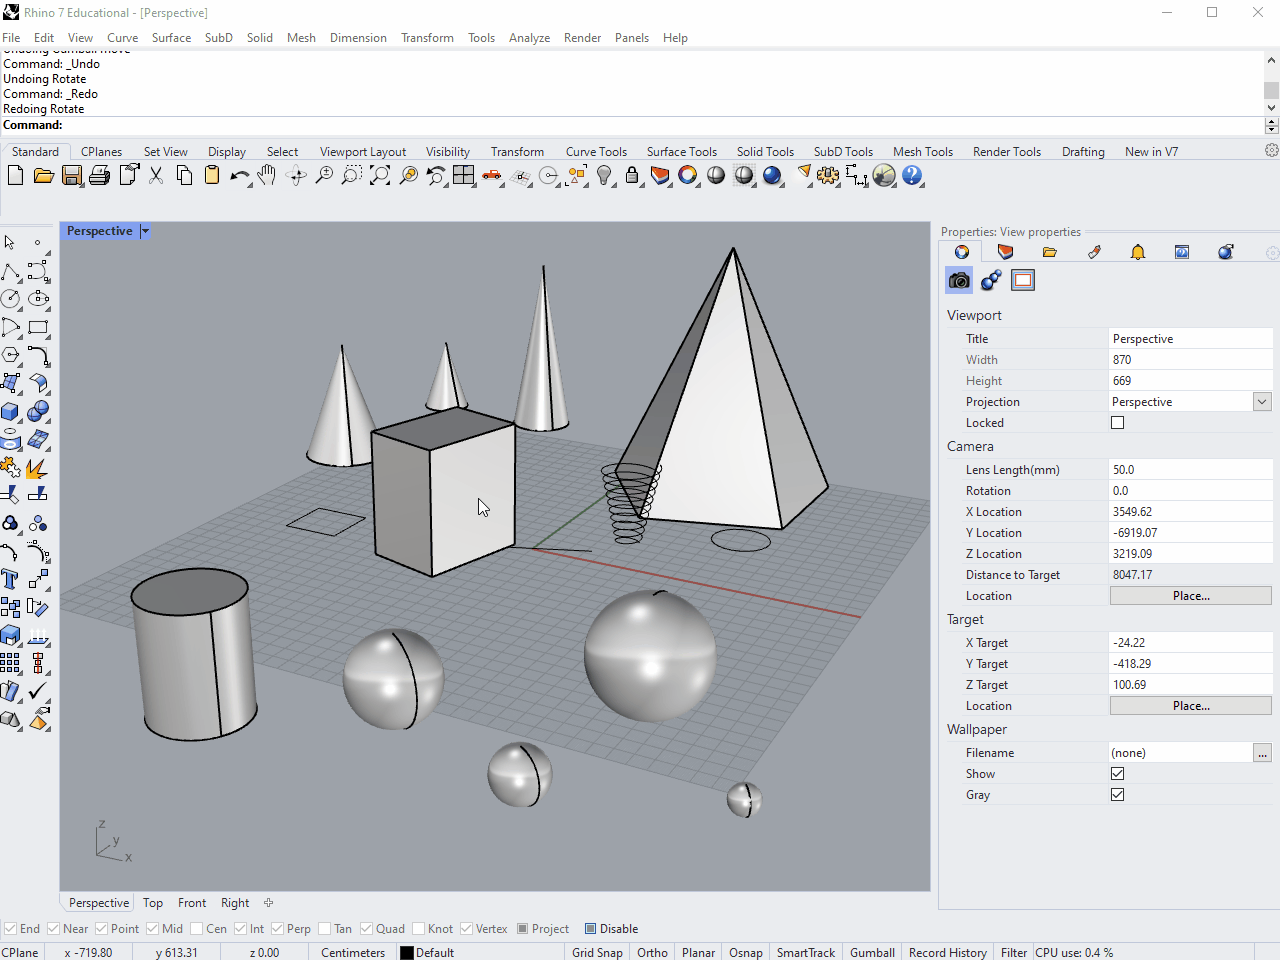
Task: Open the Transform menu
Action: [x=427, y=38]
